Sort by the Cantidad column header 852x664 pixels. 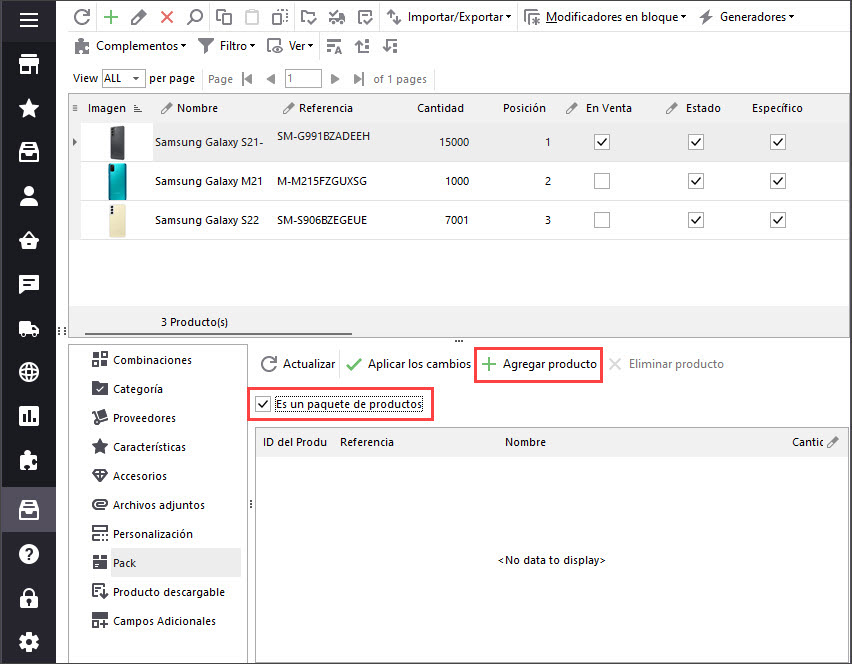pyautogui.click(x=440, y=108)
